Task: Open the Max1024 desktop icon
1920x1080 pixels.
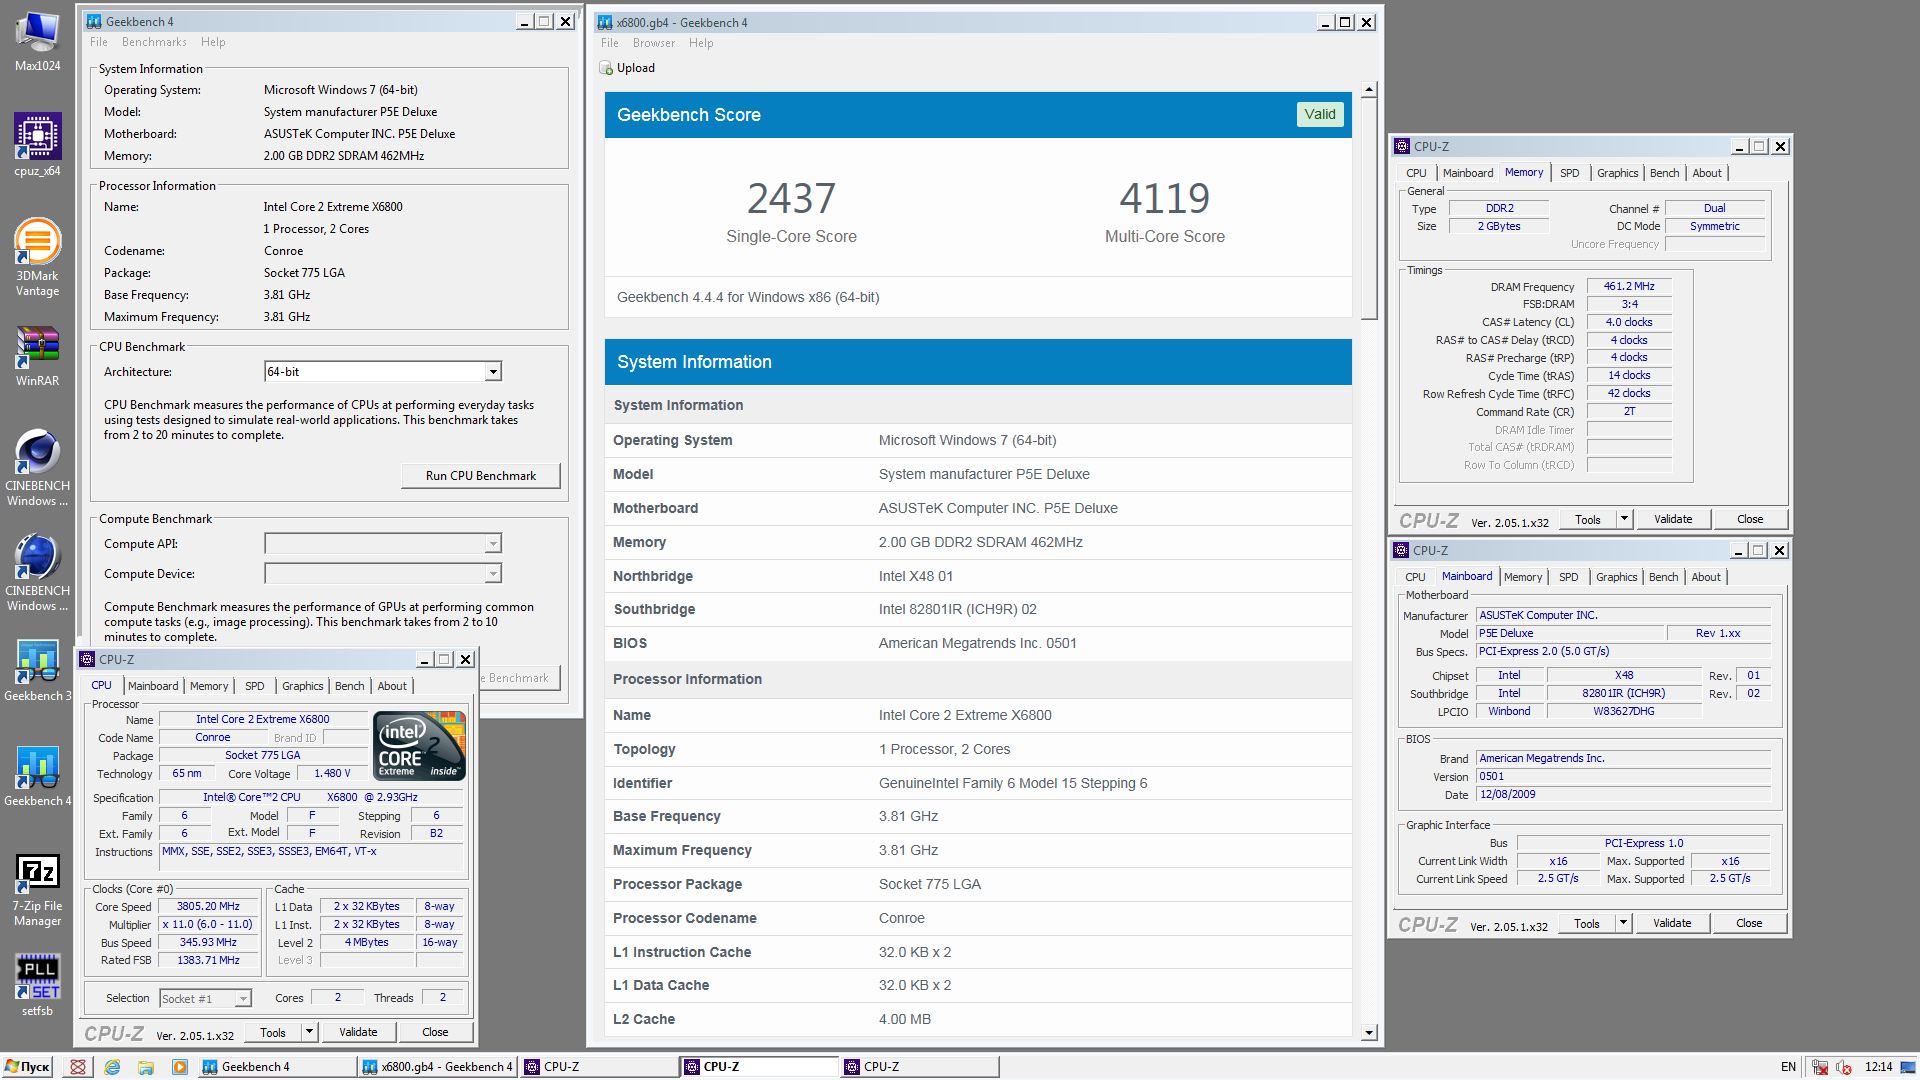Action: point(37,40)
